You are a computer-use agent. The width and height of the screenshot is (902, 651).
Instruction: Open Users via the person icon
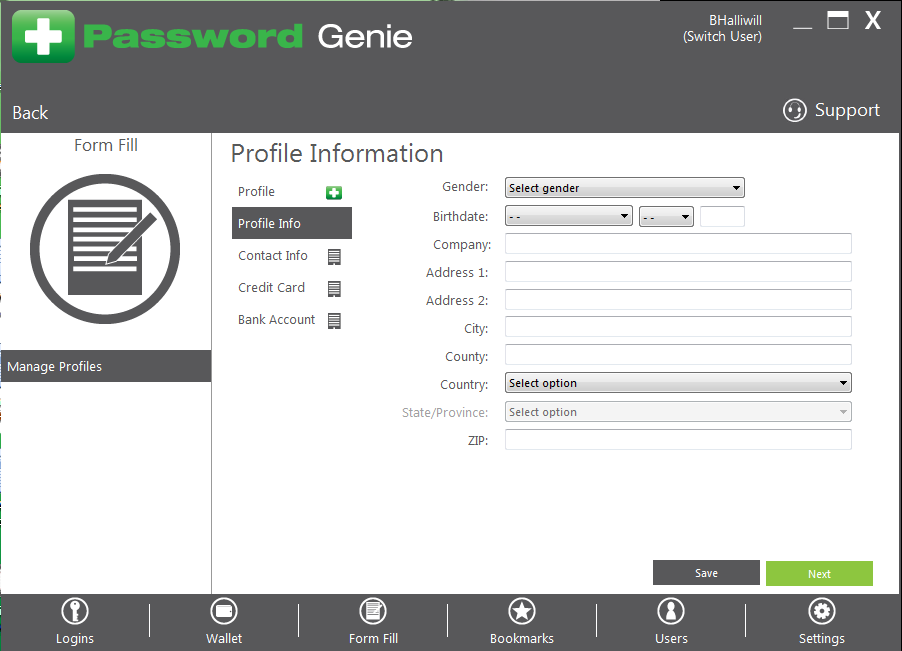click(671, 611)
